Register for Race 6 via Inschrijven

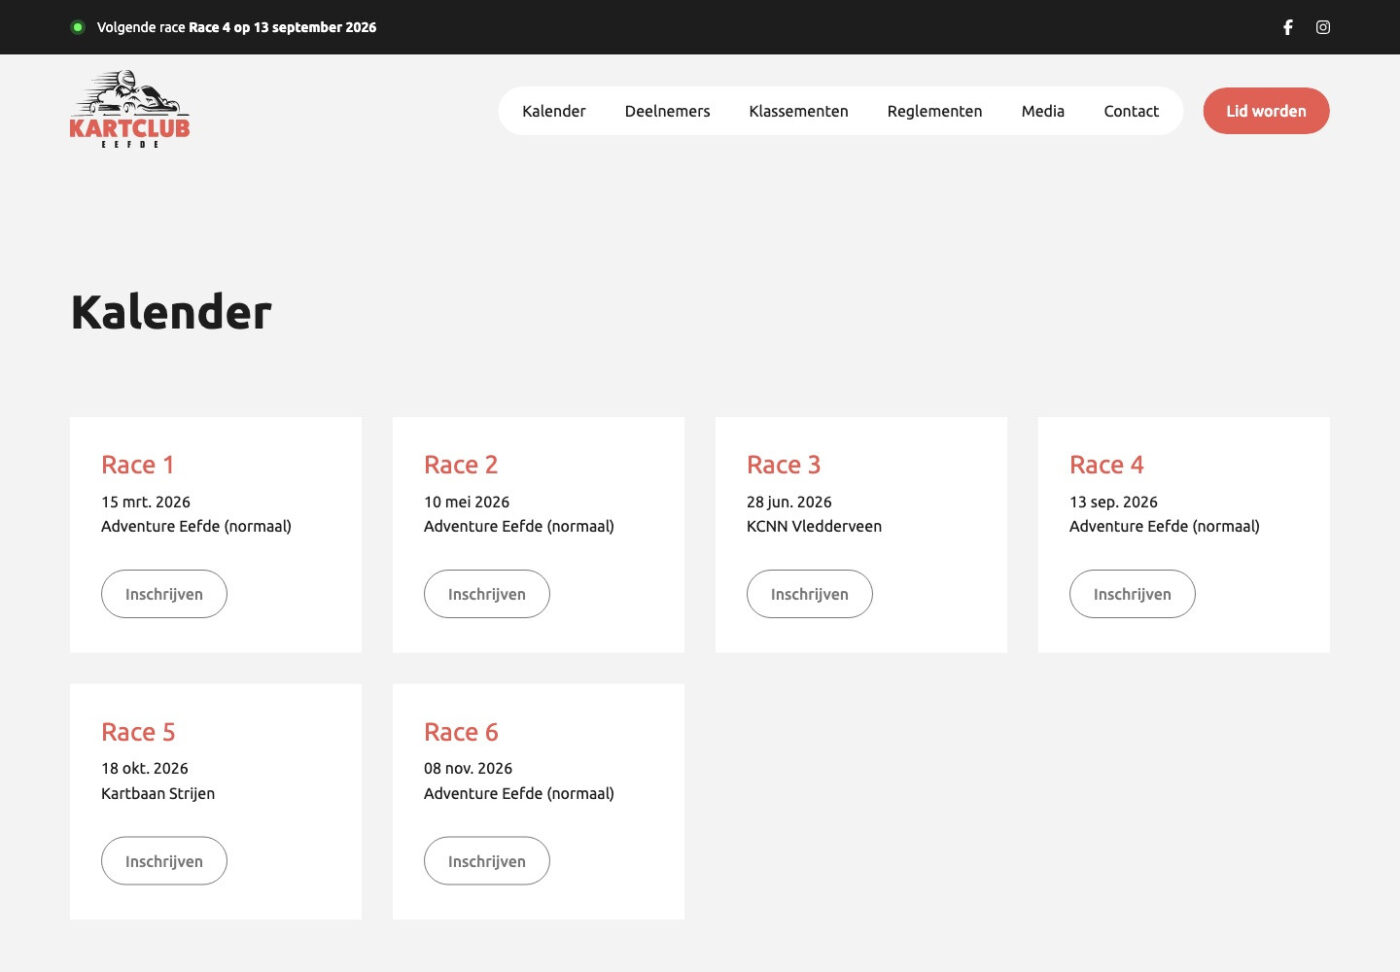pos(487,861)
